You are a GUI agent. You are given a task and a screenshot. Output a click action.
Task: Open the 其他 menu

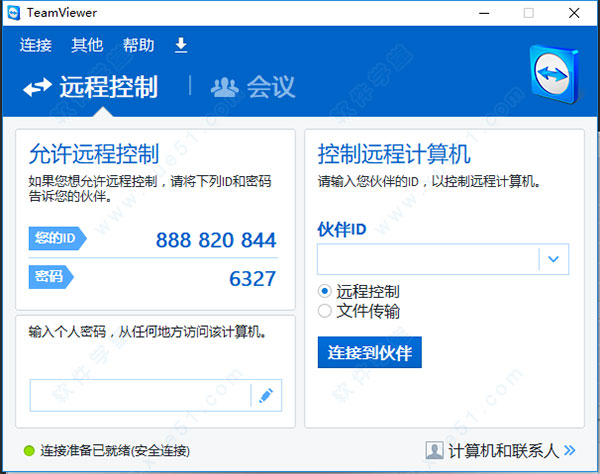coord(87,45)
